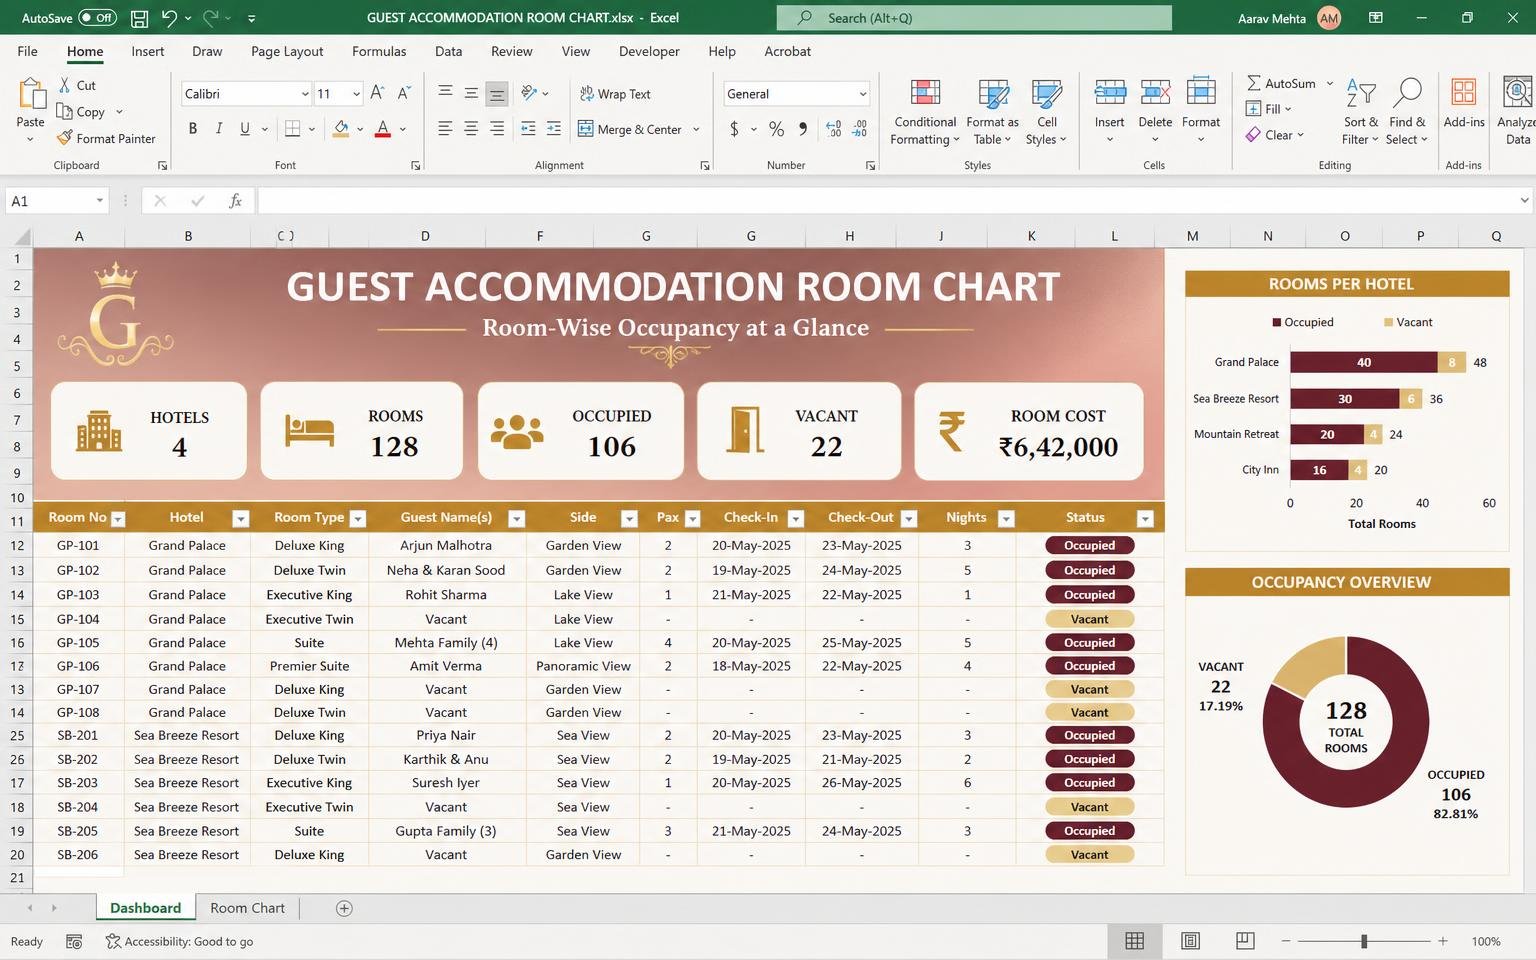This screenshot has width=1536, height=960.
Task: Open the Name Box dropdown arrow
Action: coord(99,201)
